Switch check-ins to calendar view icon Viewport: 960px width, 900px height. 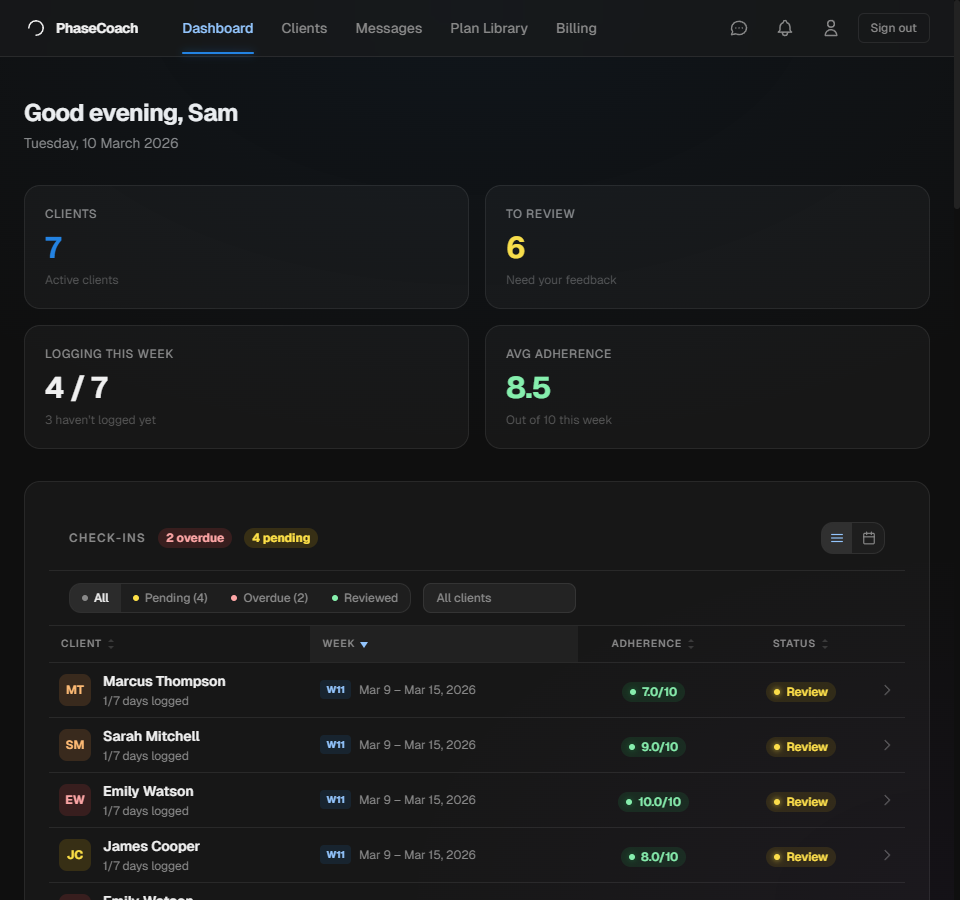(x=869, y=537)
